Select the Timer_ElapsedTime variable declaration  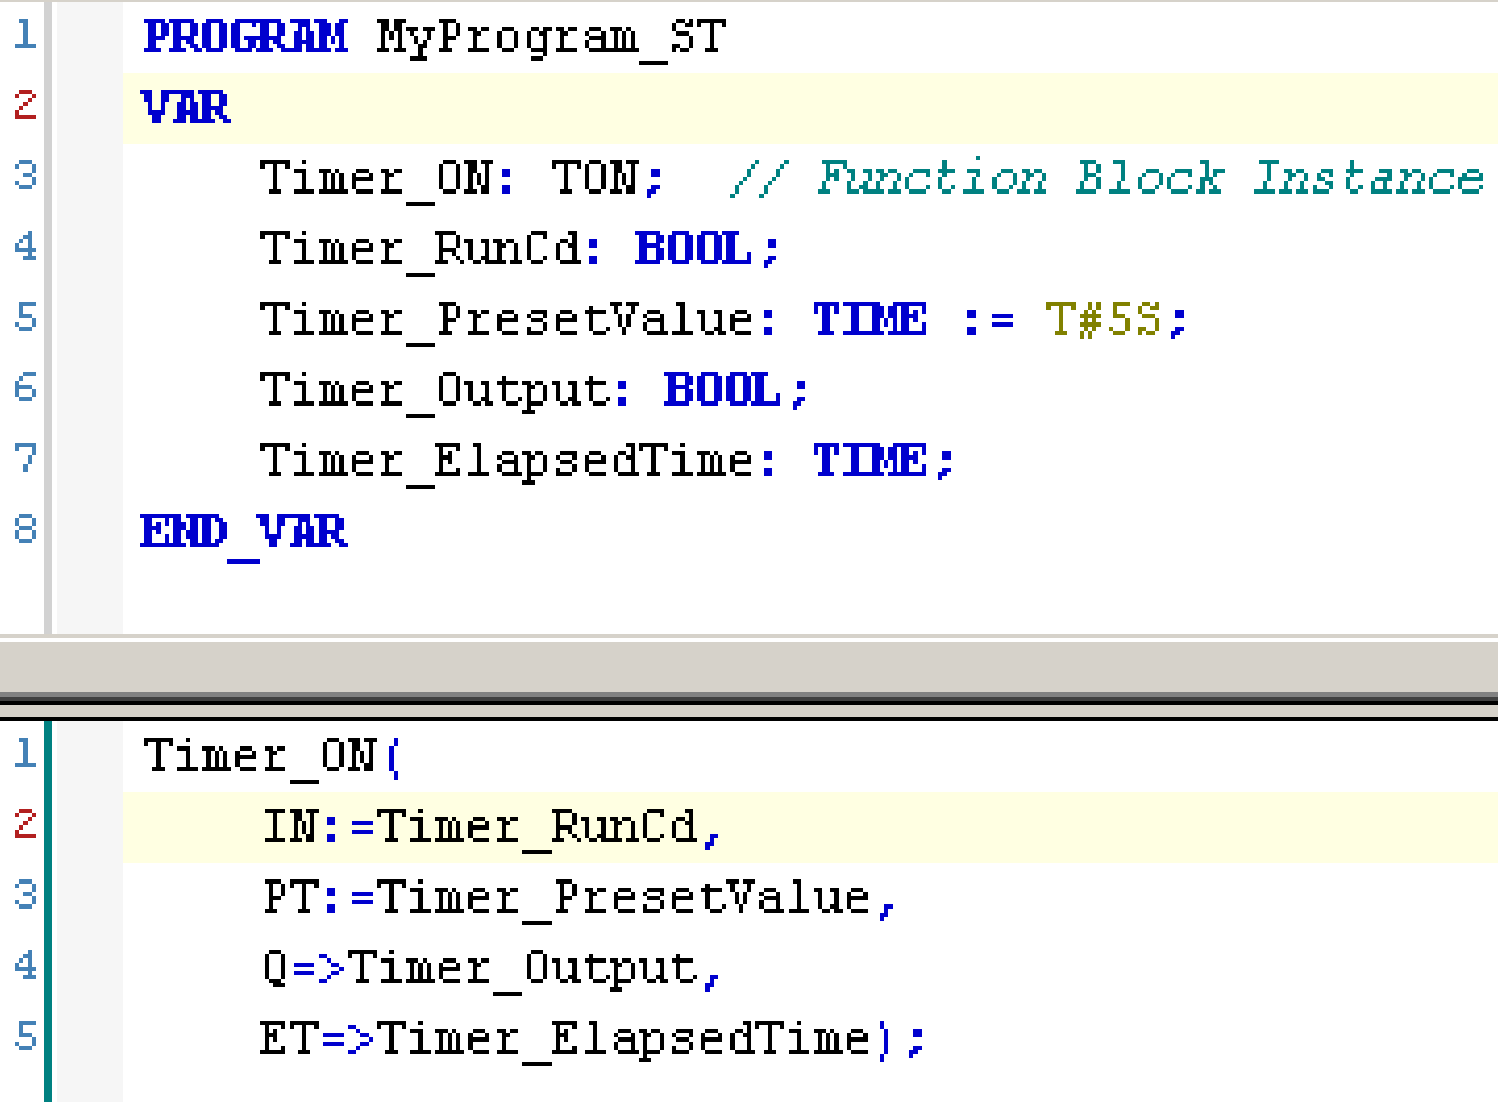[x=507, y=462]
